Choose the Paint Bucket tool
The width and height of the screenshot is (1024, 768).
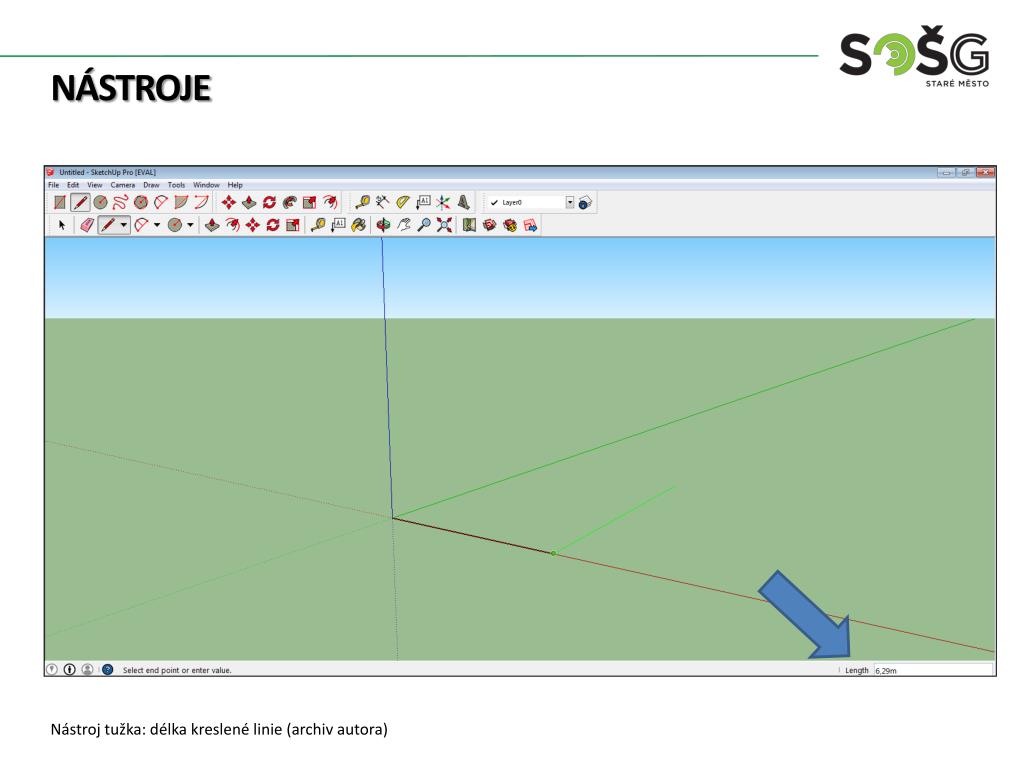click(x=358, y=225)
